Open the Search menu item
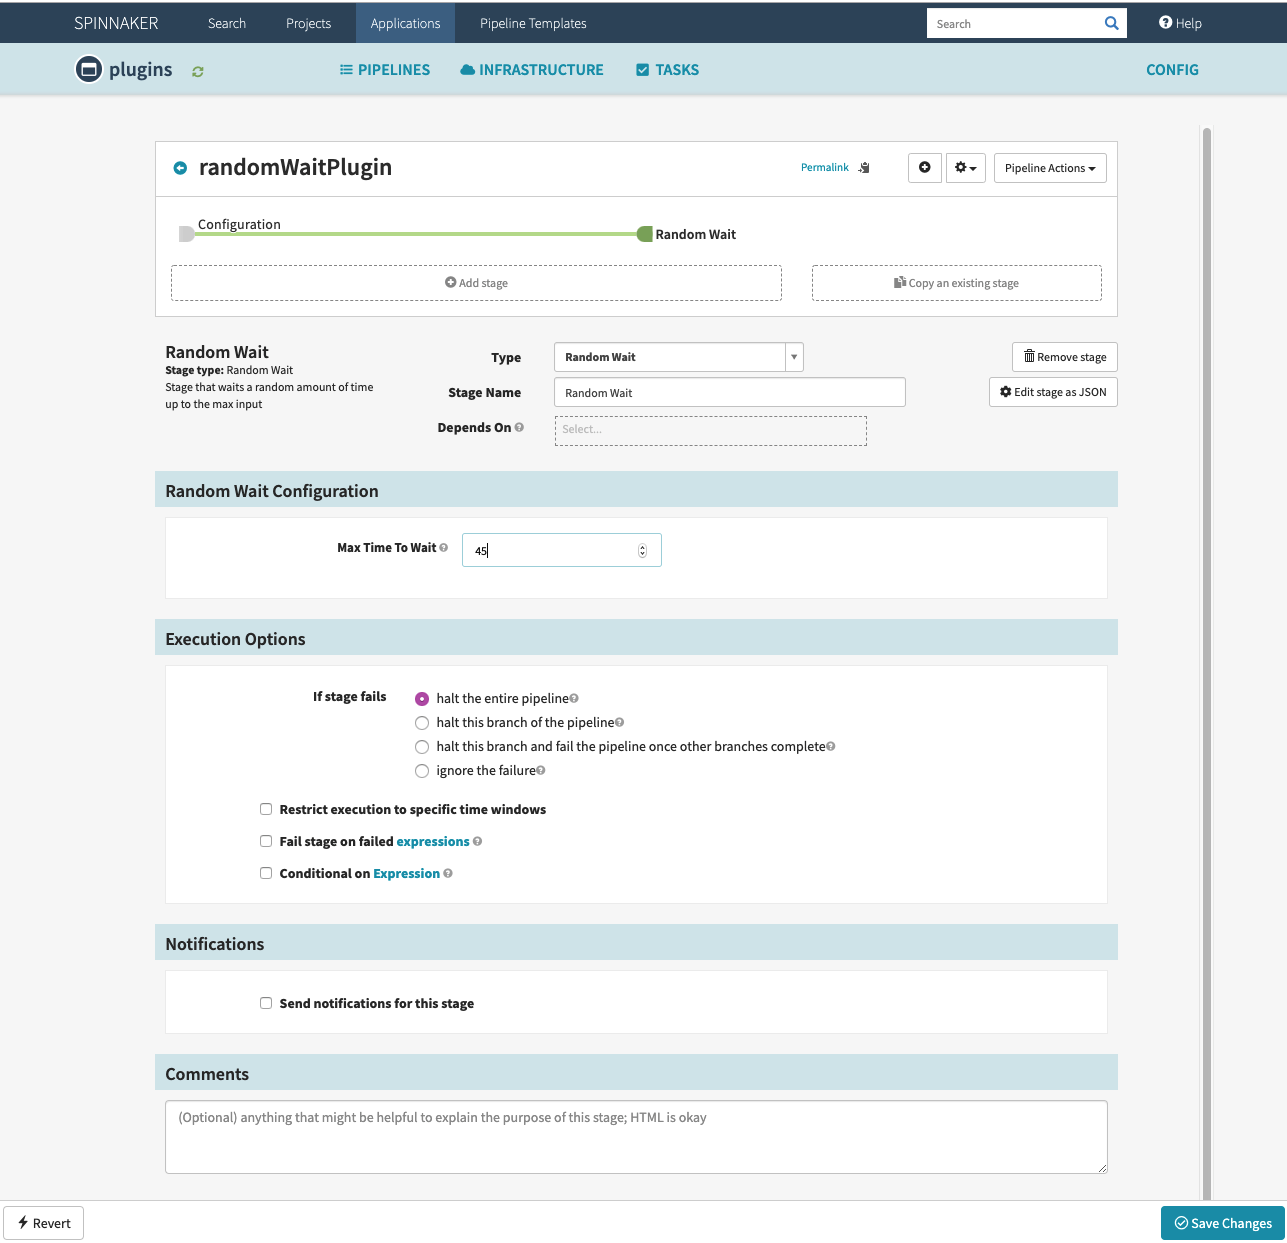 [x=227, y=23]
